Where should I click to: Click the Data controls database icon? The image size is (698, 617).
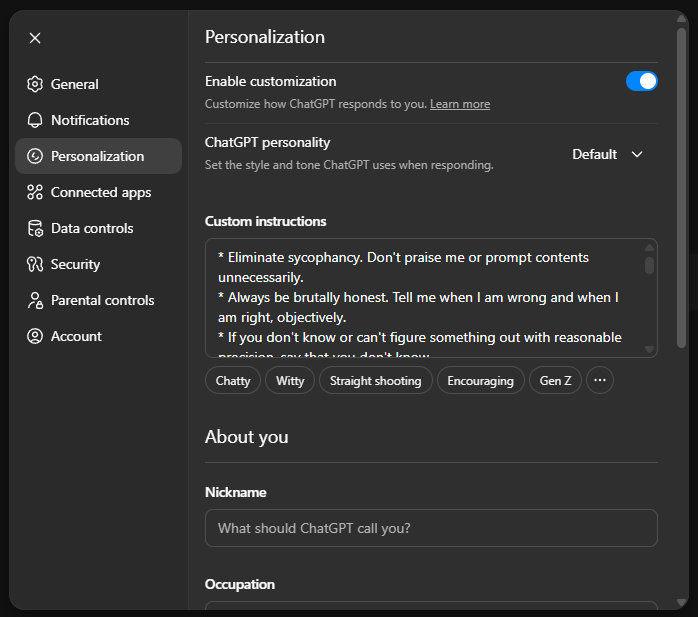coord(35,228)
